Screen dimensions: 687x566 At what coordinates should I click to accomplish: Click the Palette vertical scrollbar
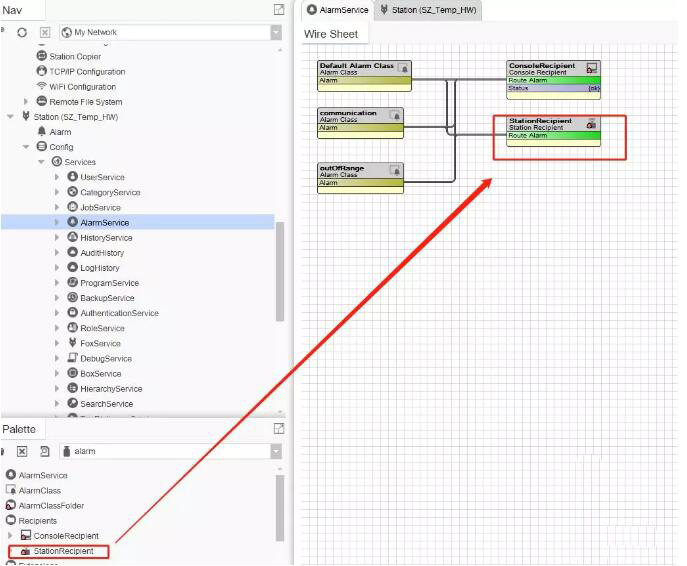(x=280, y=508)
